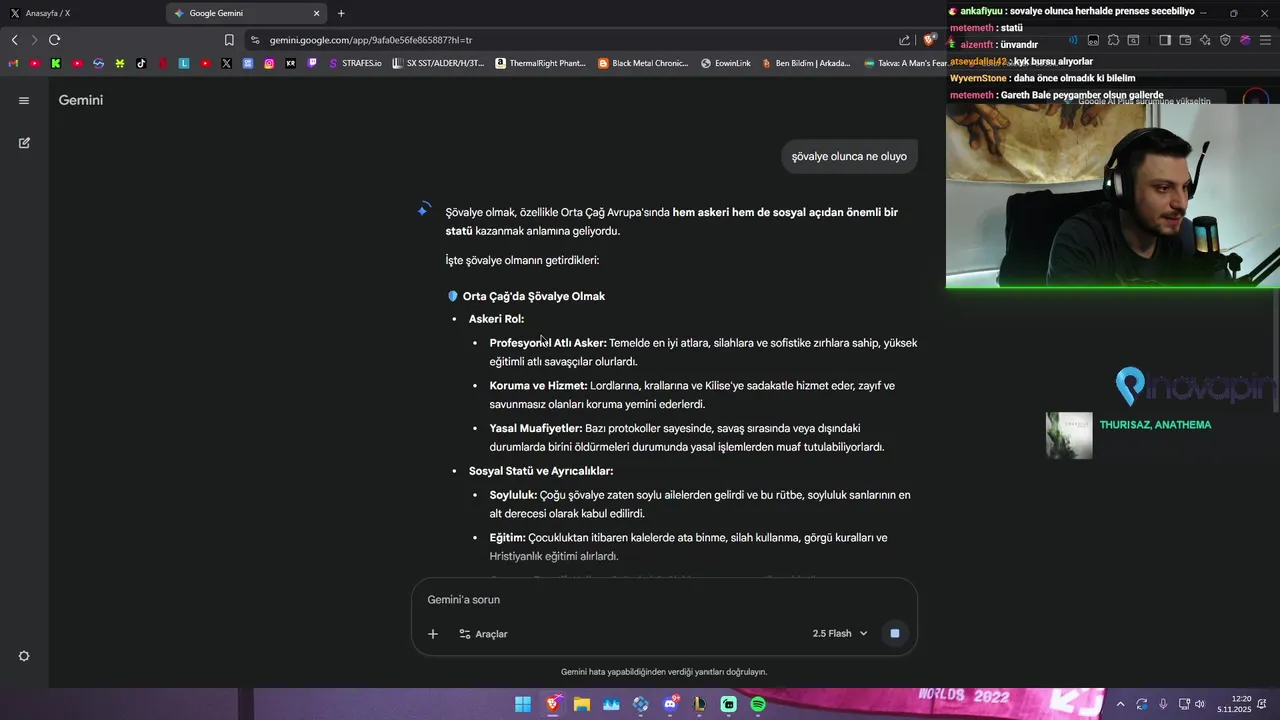Focus the "Gemini'a sorun" prompt field
The width and height of the screenshot is (1280, 720).
pyautogui.click(x=664, y=600)
